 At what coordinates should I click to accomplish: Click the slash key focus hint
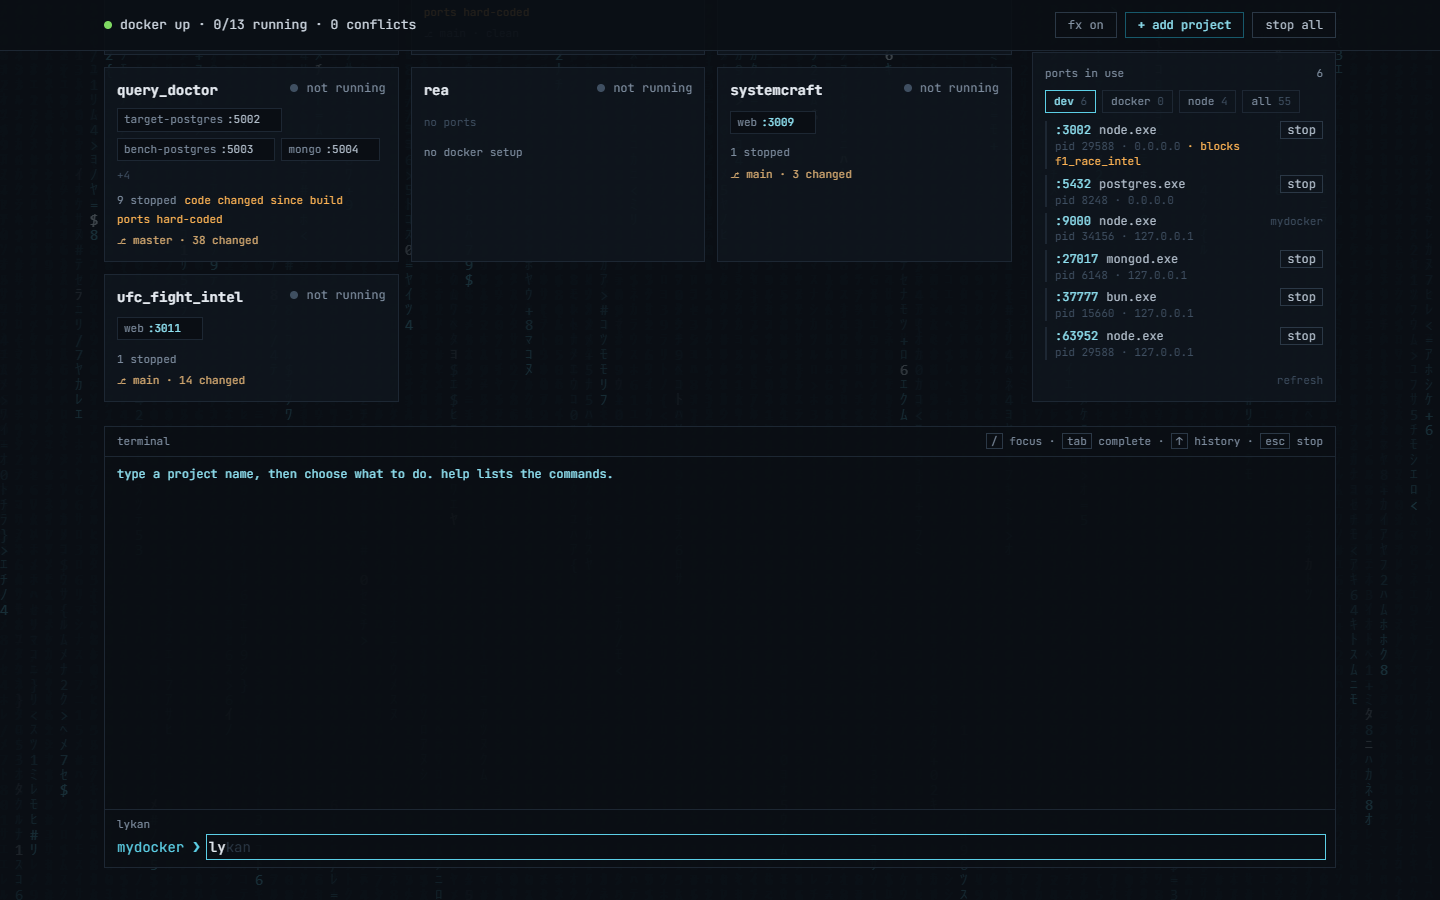(994, 441)
